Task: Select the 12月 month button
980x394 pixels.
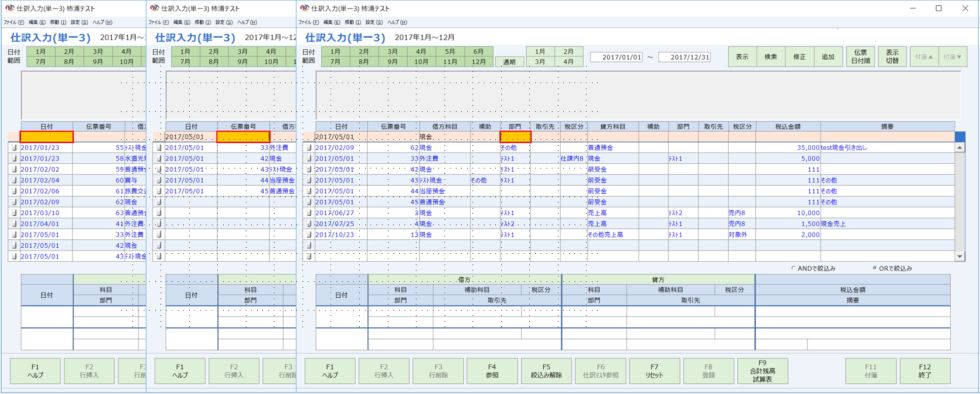Action: coord(479,62)
